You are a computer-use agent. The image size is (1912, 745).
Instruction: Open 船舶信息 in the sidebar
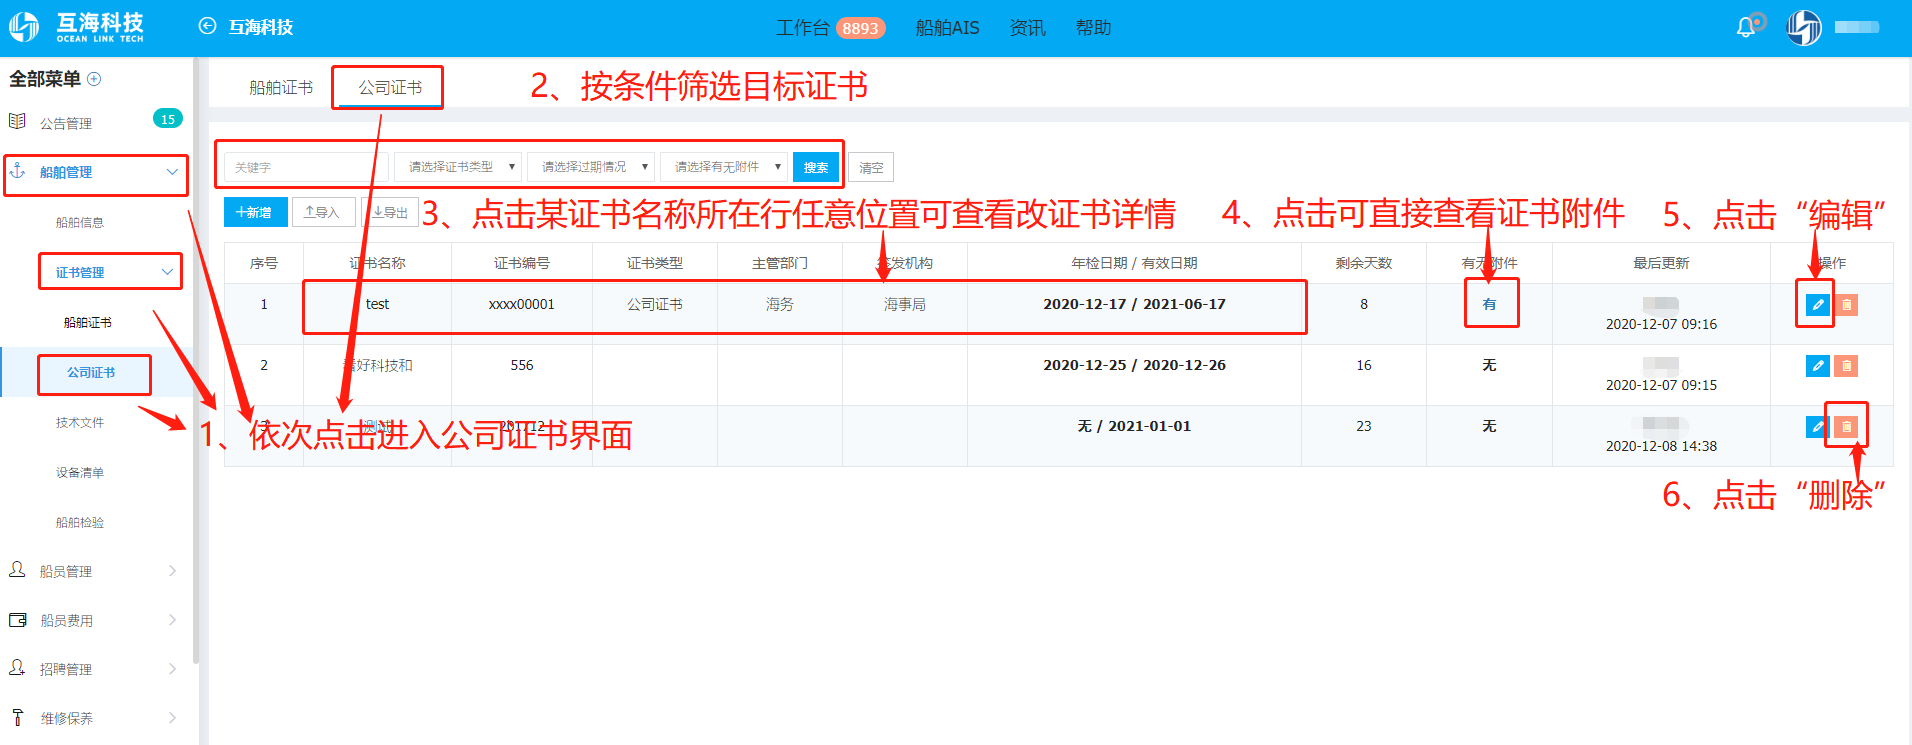pyautogui.click(x=80, y=222)
